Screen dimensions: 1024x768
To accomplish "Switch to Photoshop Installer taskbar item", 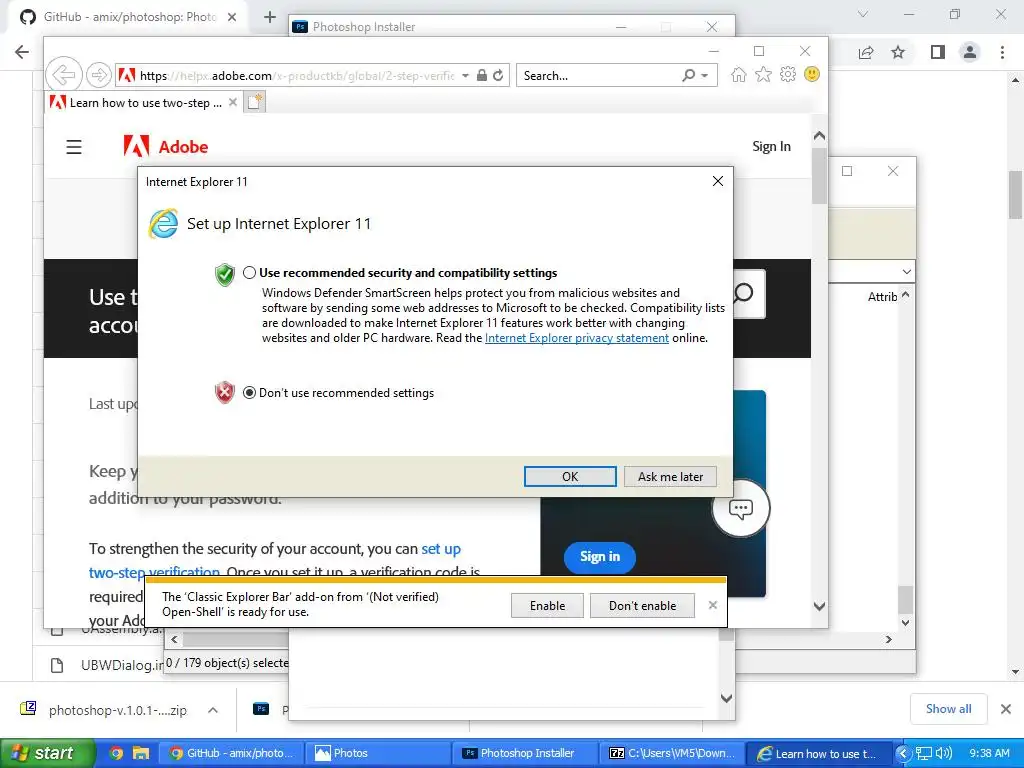I will pos(526,753).
